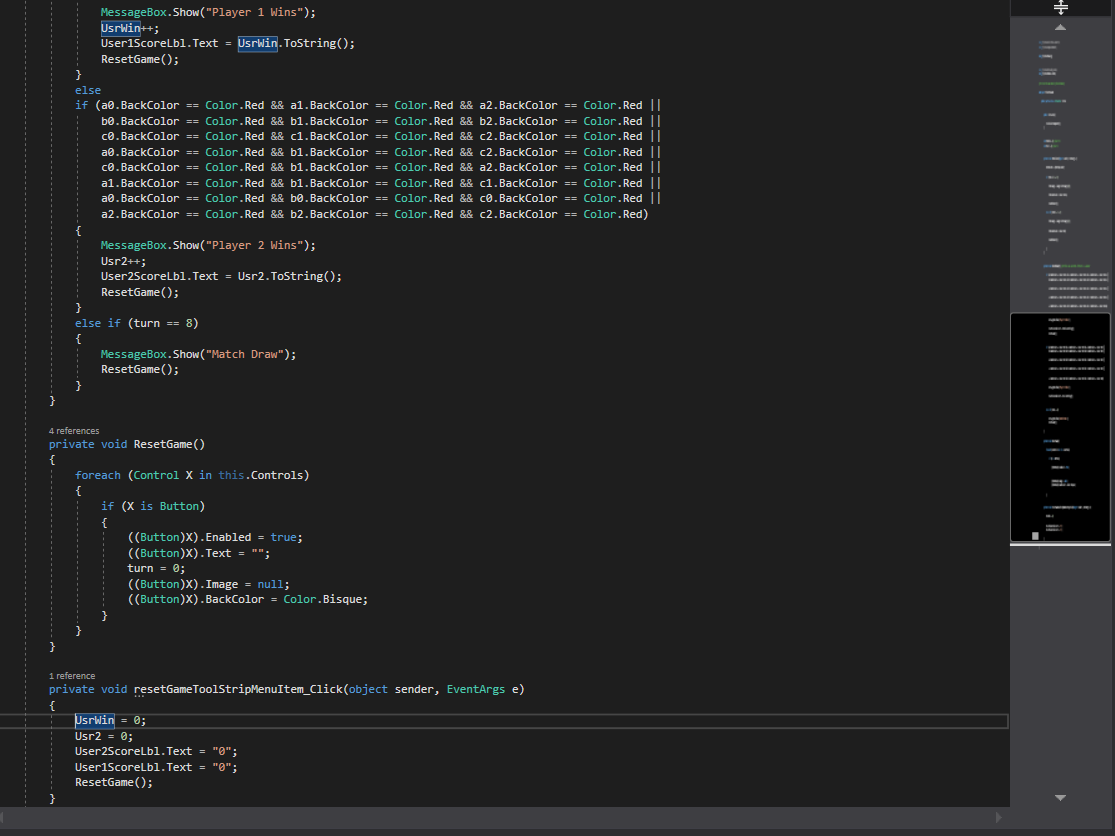Click the highlighted UsrWin in "UsrWin = 0;"
Viewport: 1115px width, 836px height.
[x=95, y=721]
